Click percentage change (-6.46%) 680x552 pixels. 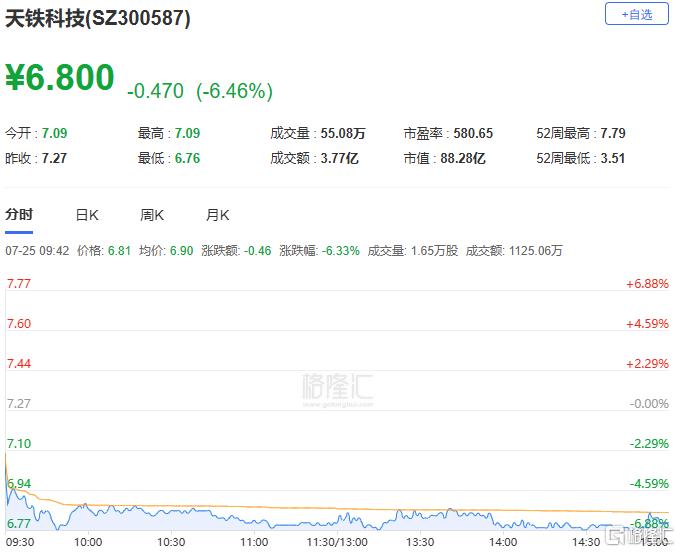tap(234, 91)
